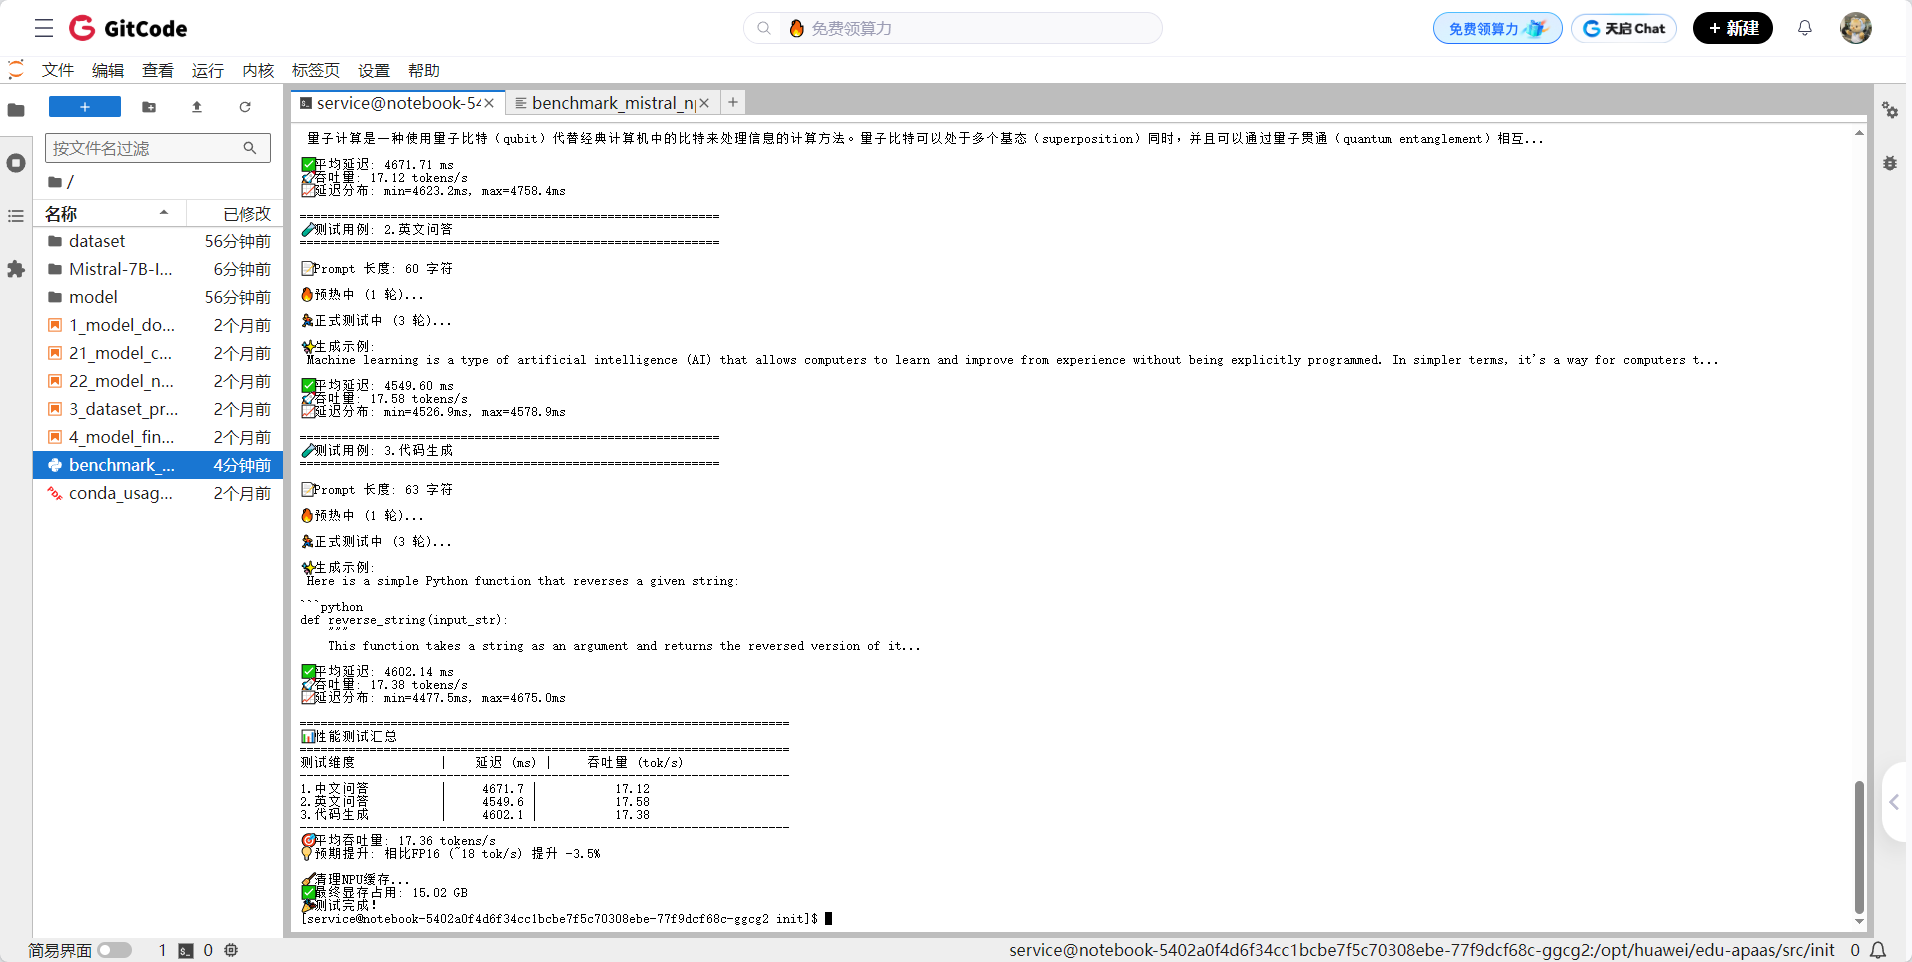Click the status bar path ending /src/init

click(1422, 950)
